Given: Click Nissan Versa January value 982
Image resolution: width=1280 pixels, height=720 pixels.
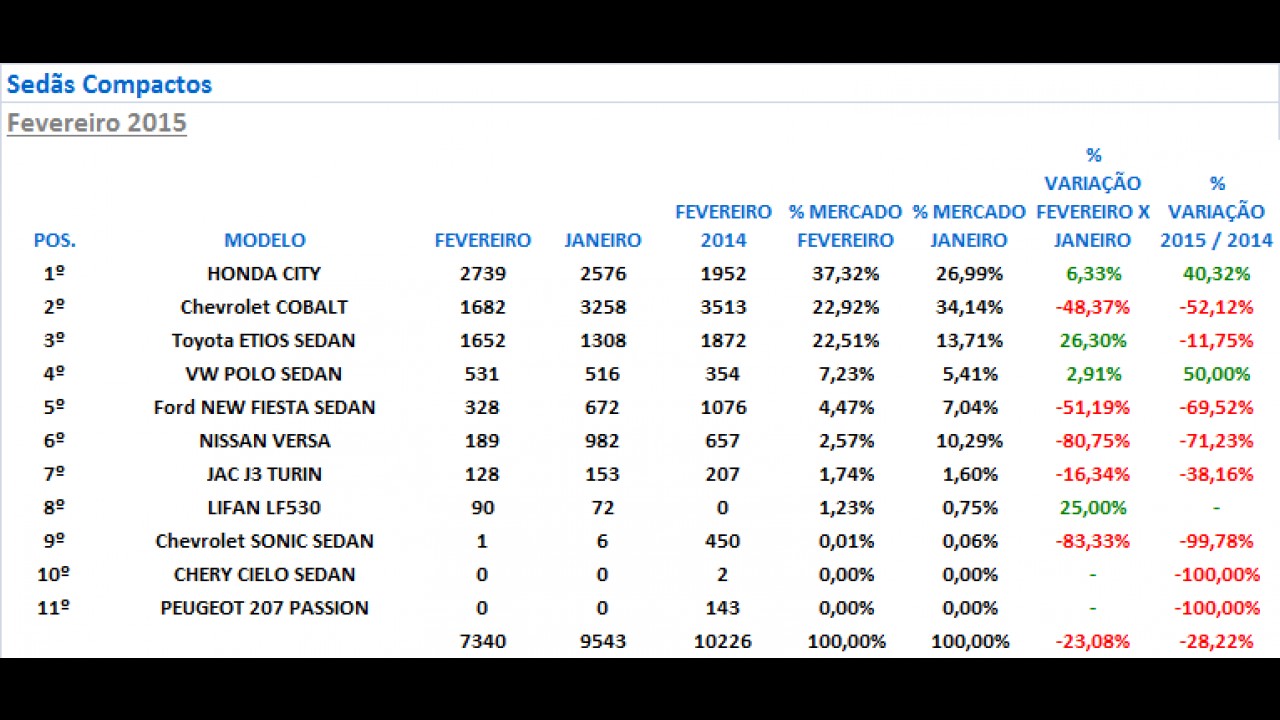Looking at the screenshot, I should point(603,441).
